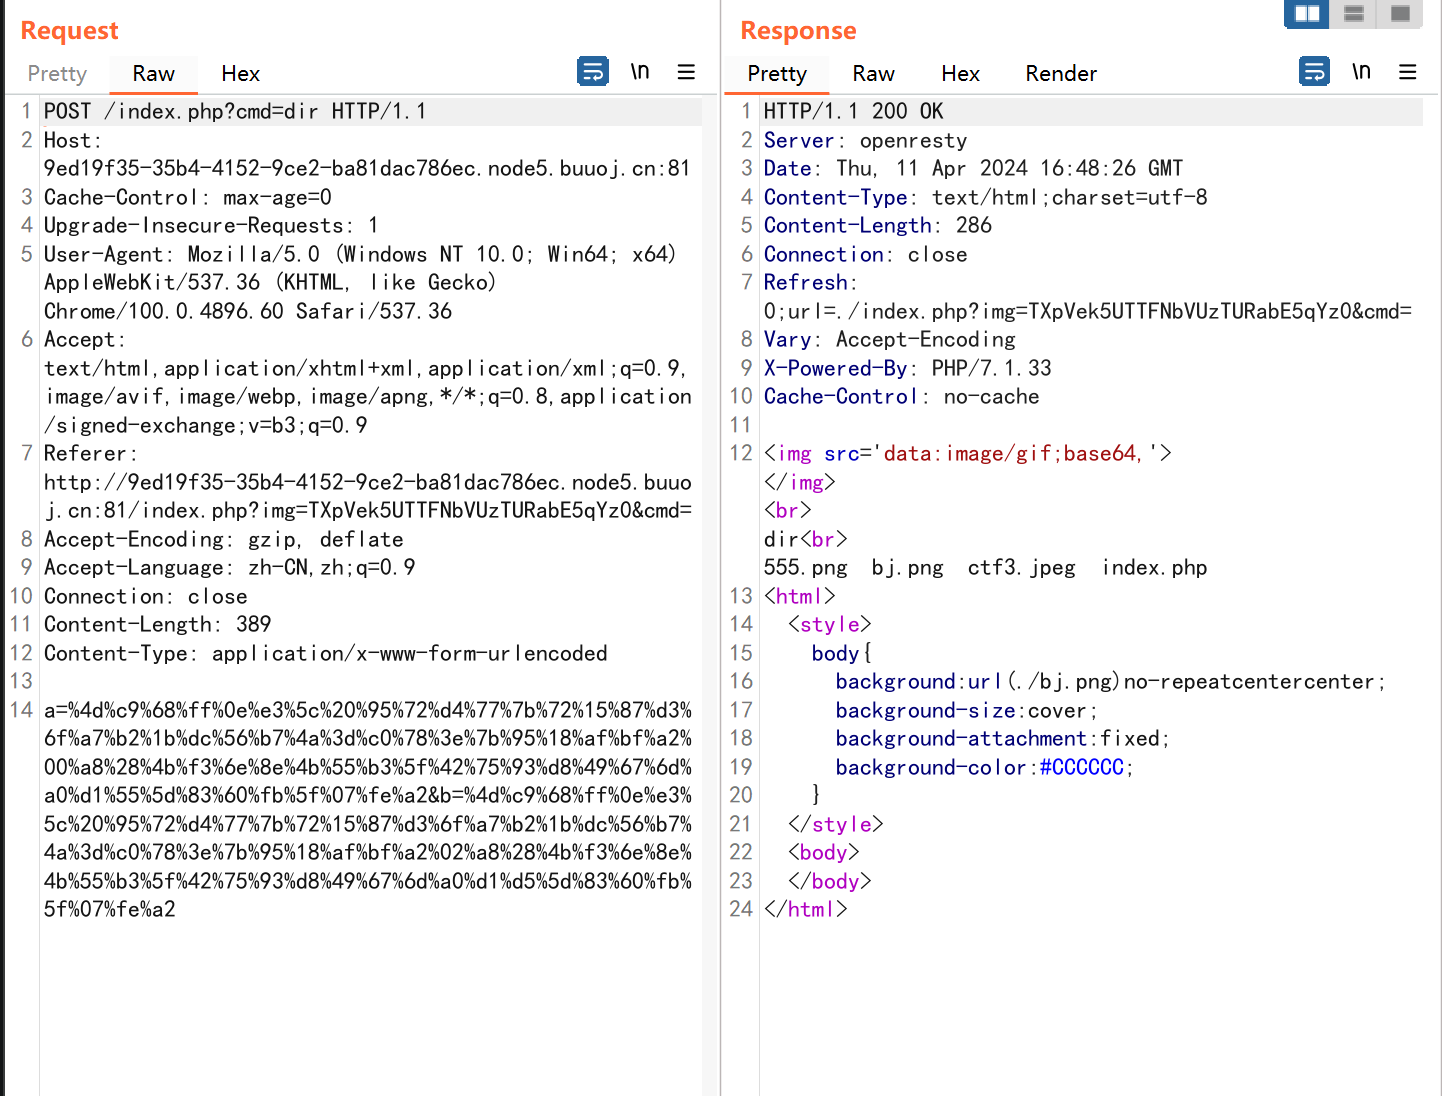The width and height of the screenshot is (1442, 1096).
Task: Click the 555.png file name in response
Action: tap(806, 567)
